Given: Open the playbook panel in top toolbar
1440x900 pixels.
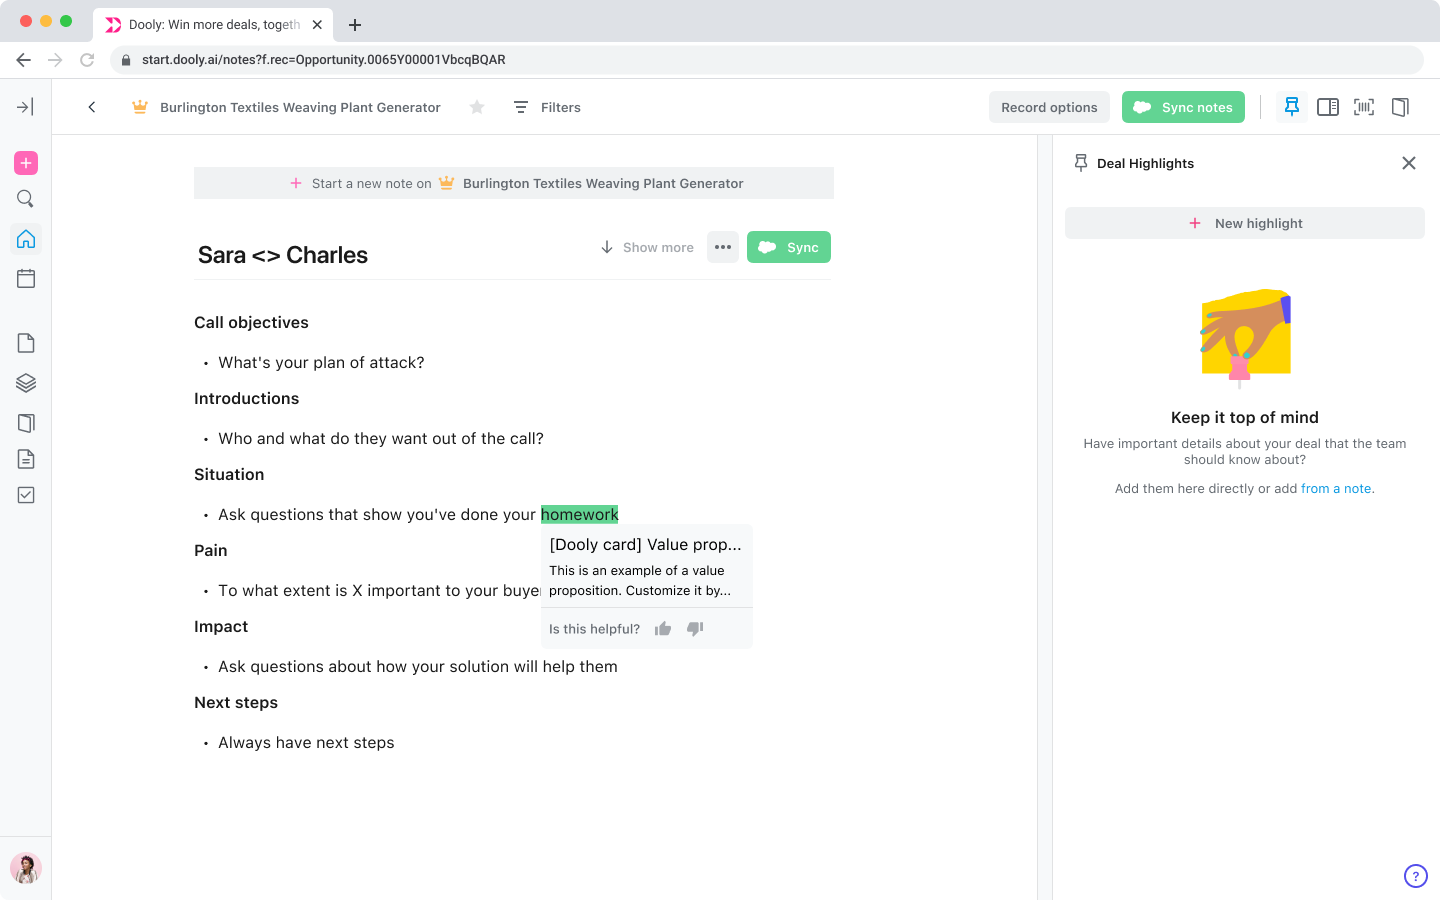Looking at the screenshot, I should pos(1400,107).
